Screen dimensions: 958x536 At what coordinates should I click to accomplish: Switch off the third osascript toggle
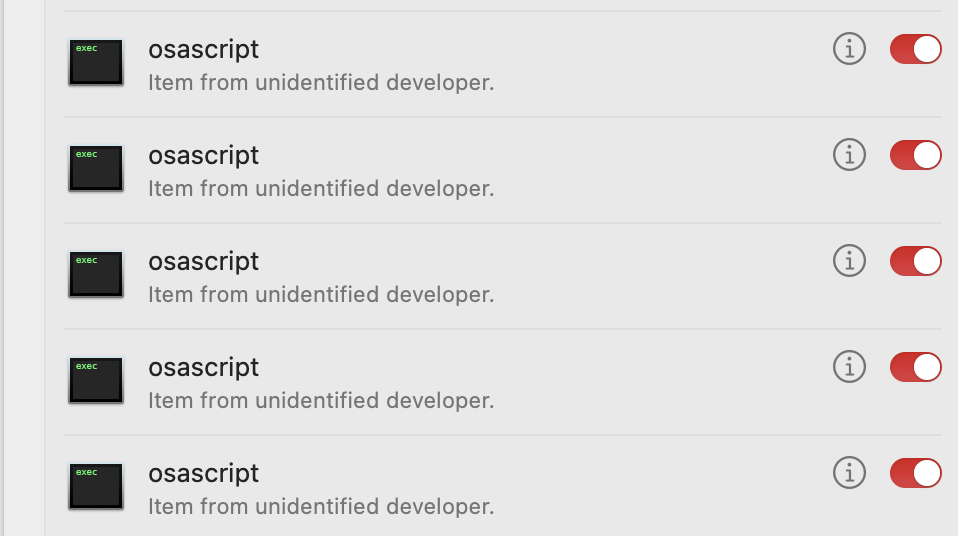click(915, 261)
